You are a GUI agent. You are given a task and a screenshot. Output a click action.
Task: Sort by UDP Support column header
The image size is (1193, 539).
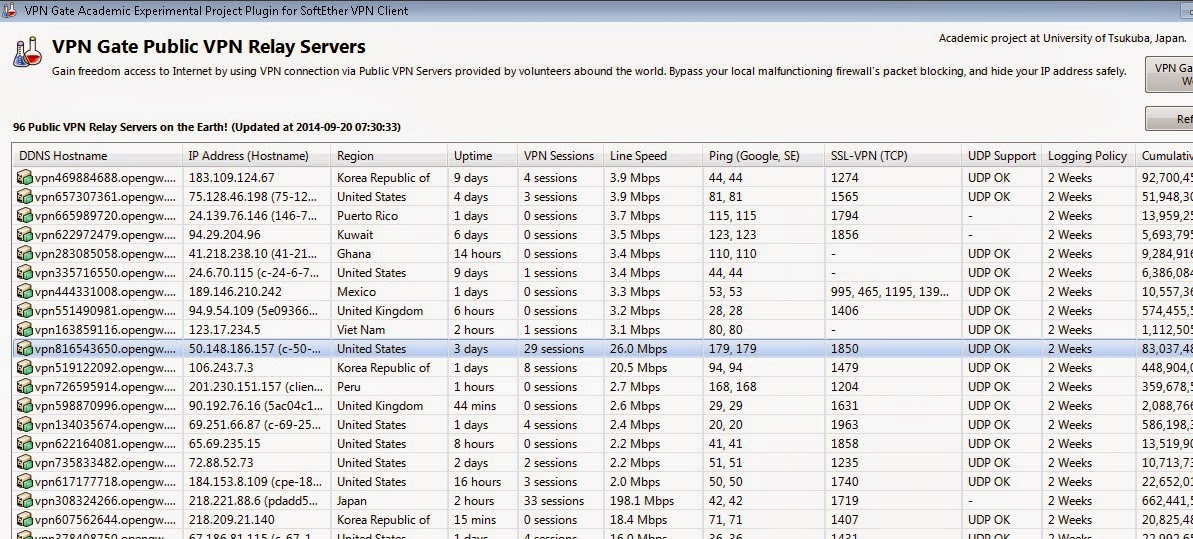point(1001,156)
